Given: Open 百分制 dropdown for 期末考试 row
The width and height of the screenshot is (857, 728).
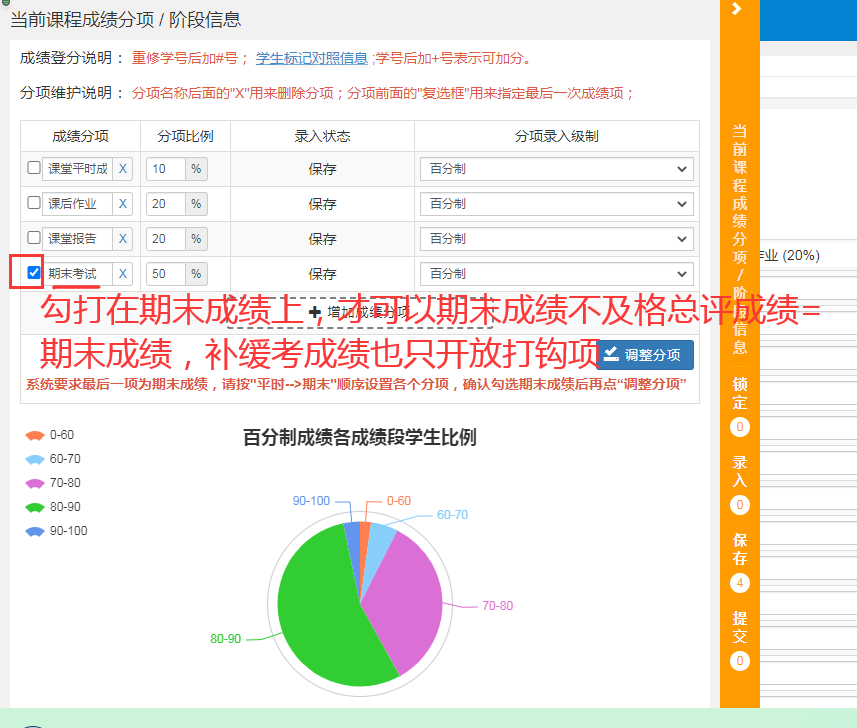Looking at the screenshot, I should [556, 274].
